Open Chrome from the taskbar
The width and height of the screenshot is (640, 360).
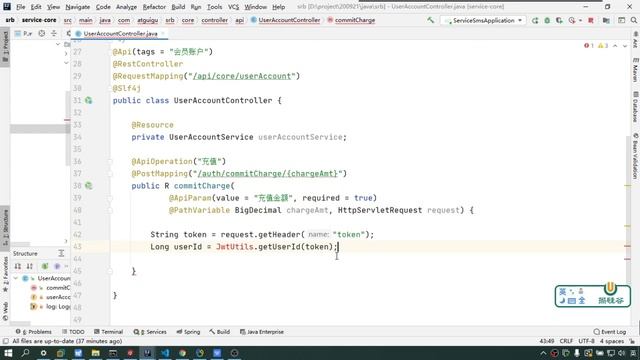point(182,353)
